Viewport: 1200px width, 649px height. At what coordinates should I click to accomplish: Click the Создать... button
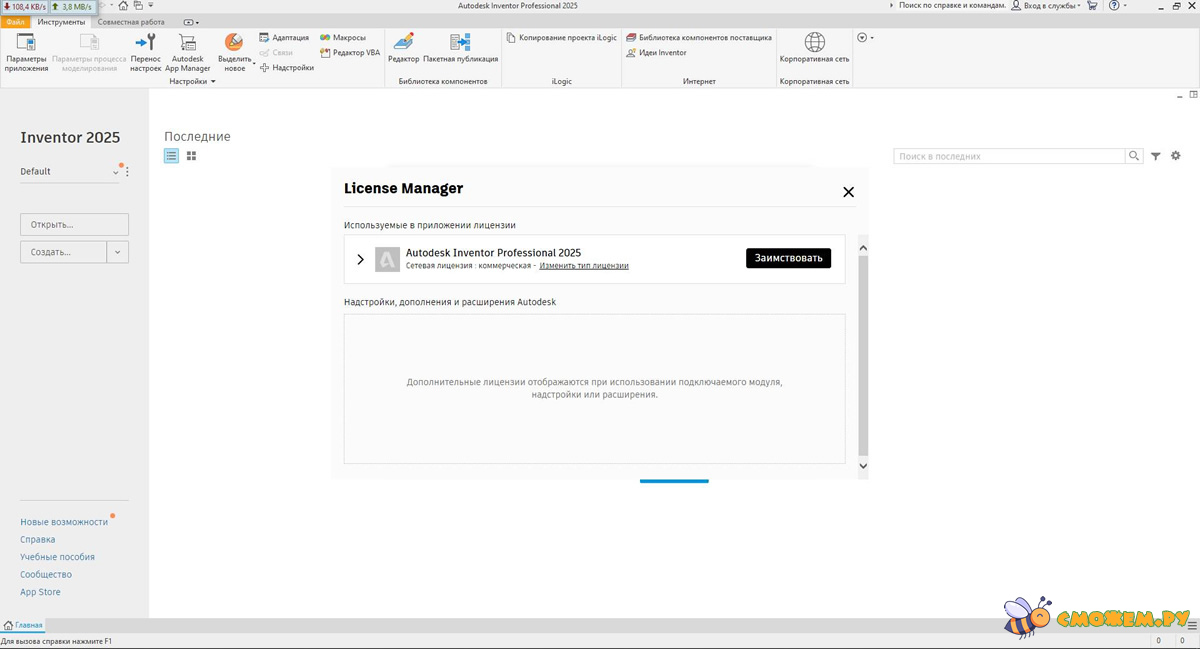(63, 252)
